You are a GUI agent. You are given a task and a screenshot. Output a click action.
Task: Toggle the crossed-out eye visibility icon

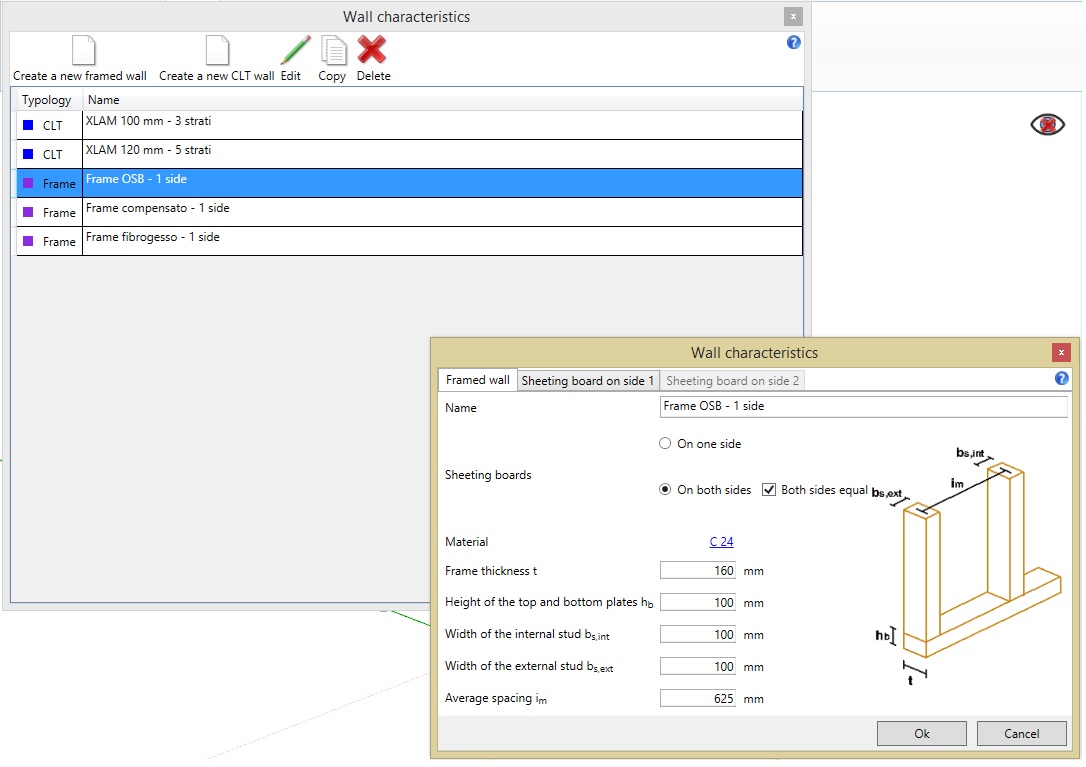coord(1047,125)
